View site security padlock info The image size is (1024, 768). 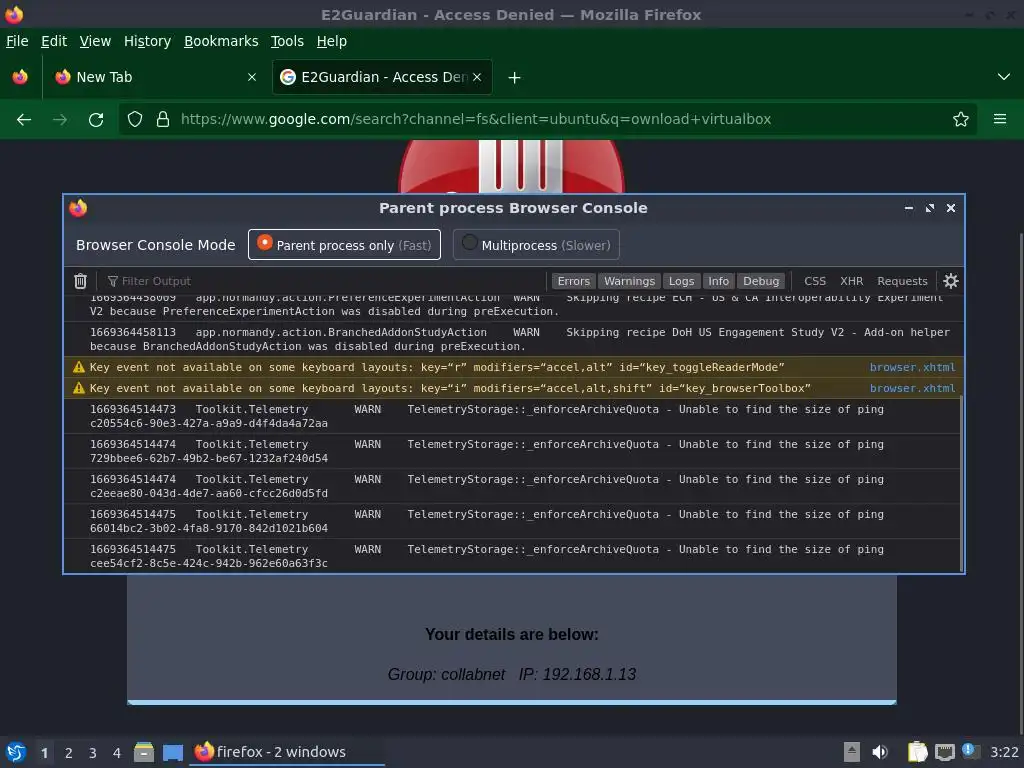(163, 119)
